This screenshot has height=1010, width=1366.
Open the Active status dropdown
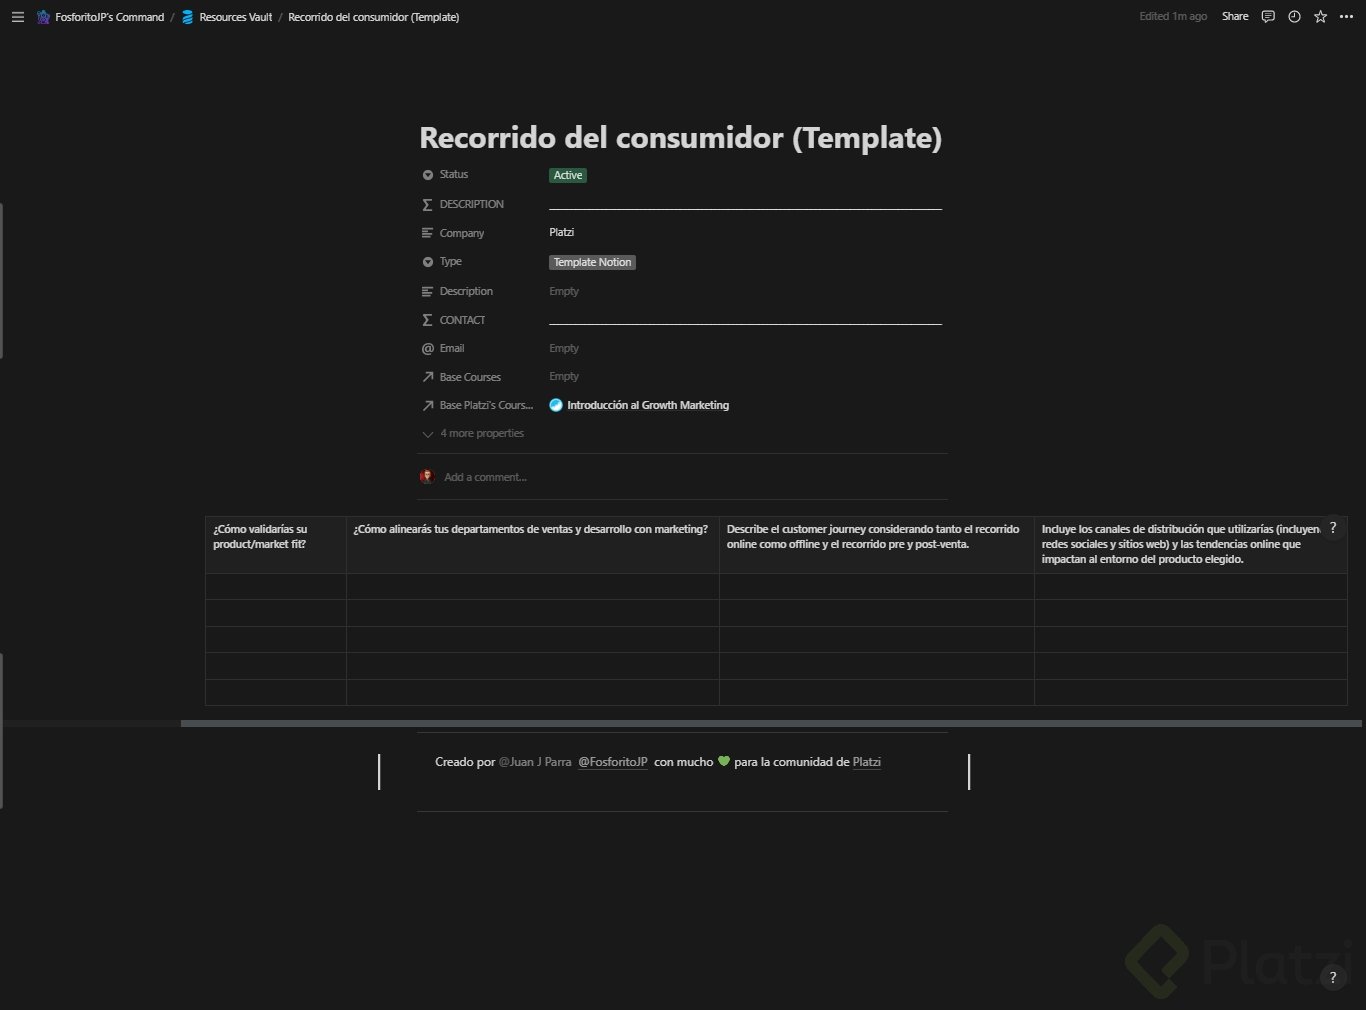(x=568, y=175)
